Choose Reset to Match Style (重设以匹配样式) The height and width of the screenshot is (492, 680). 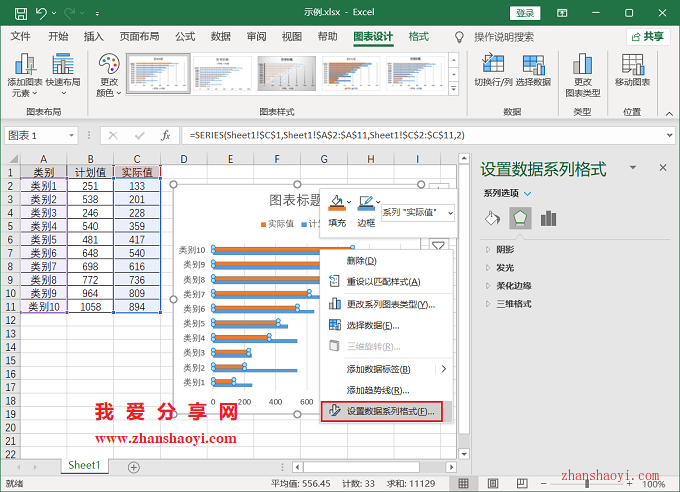click(386, 282)
